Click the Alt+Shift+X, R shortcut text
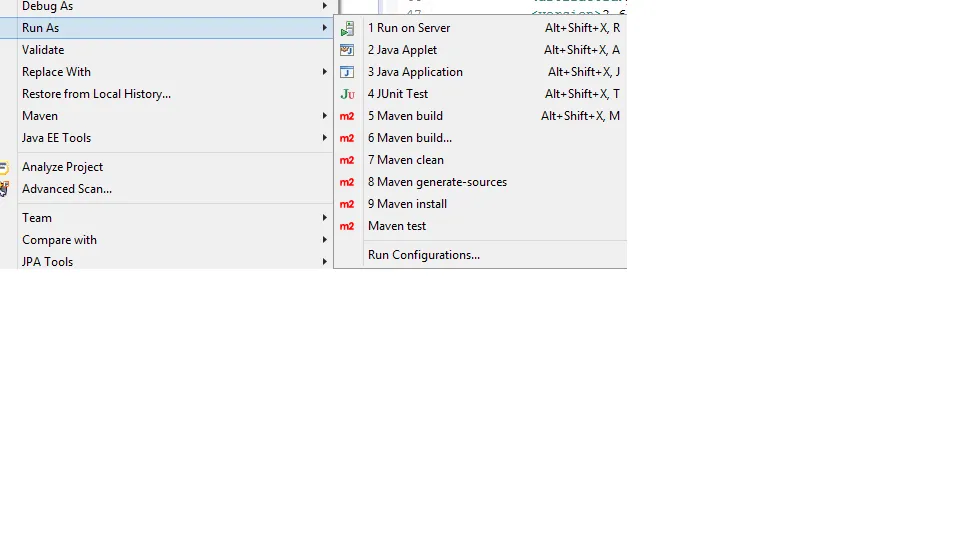This screenshot has width=960, height=540. (582, 28)
